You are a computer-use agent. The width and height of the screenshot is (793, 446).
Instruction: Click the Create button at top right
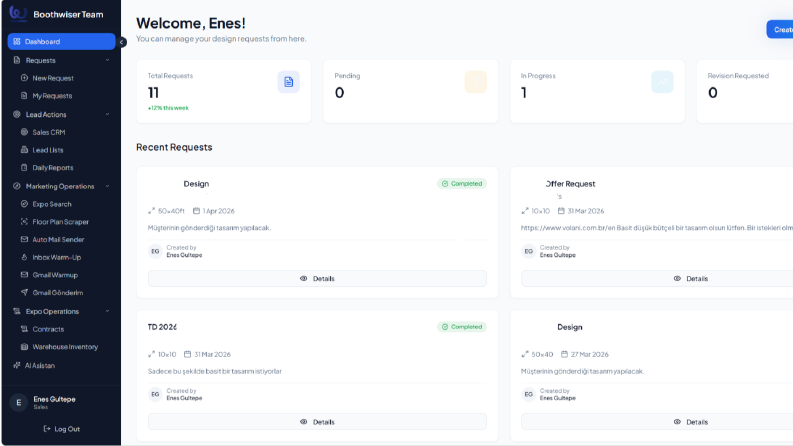[779, 29]
